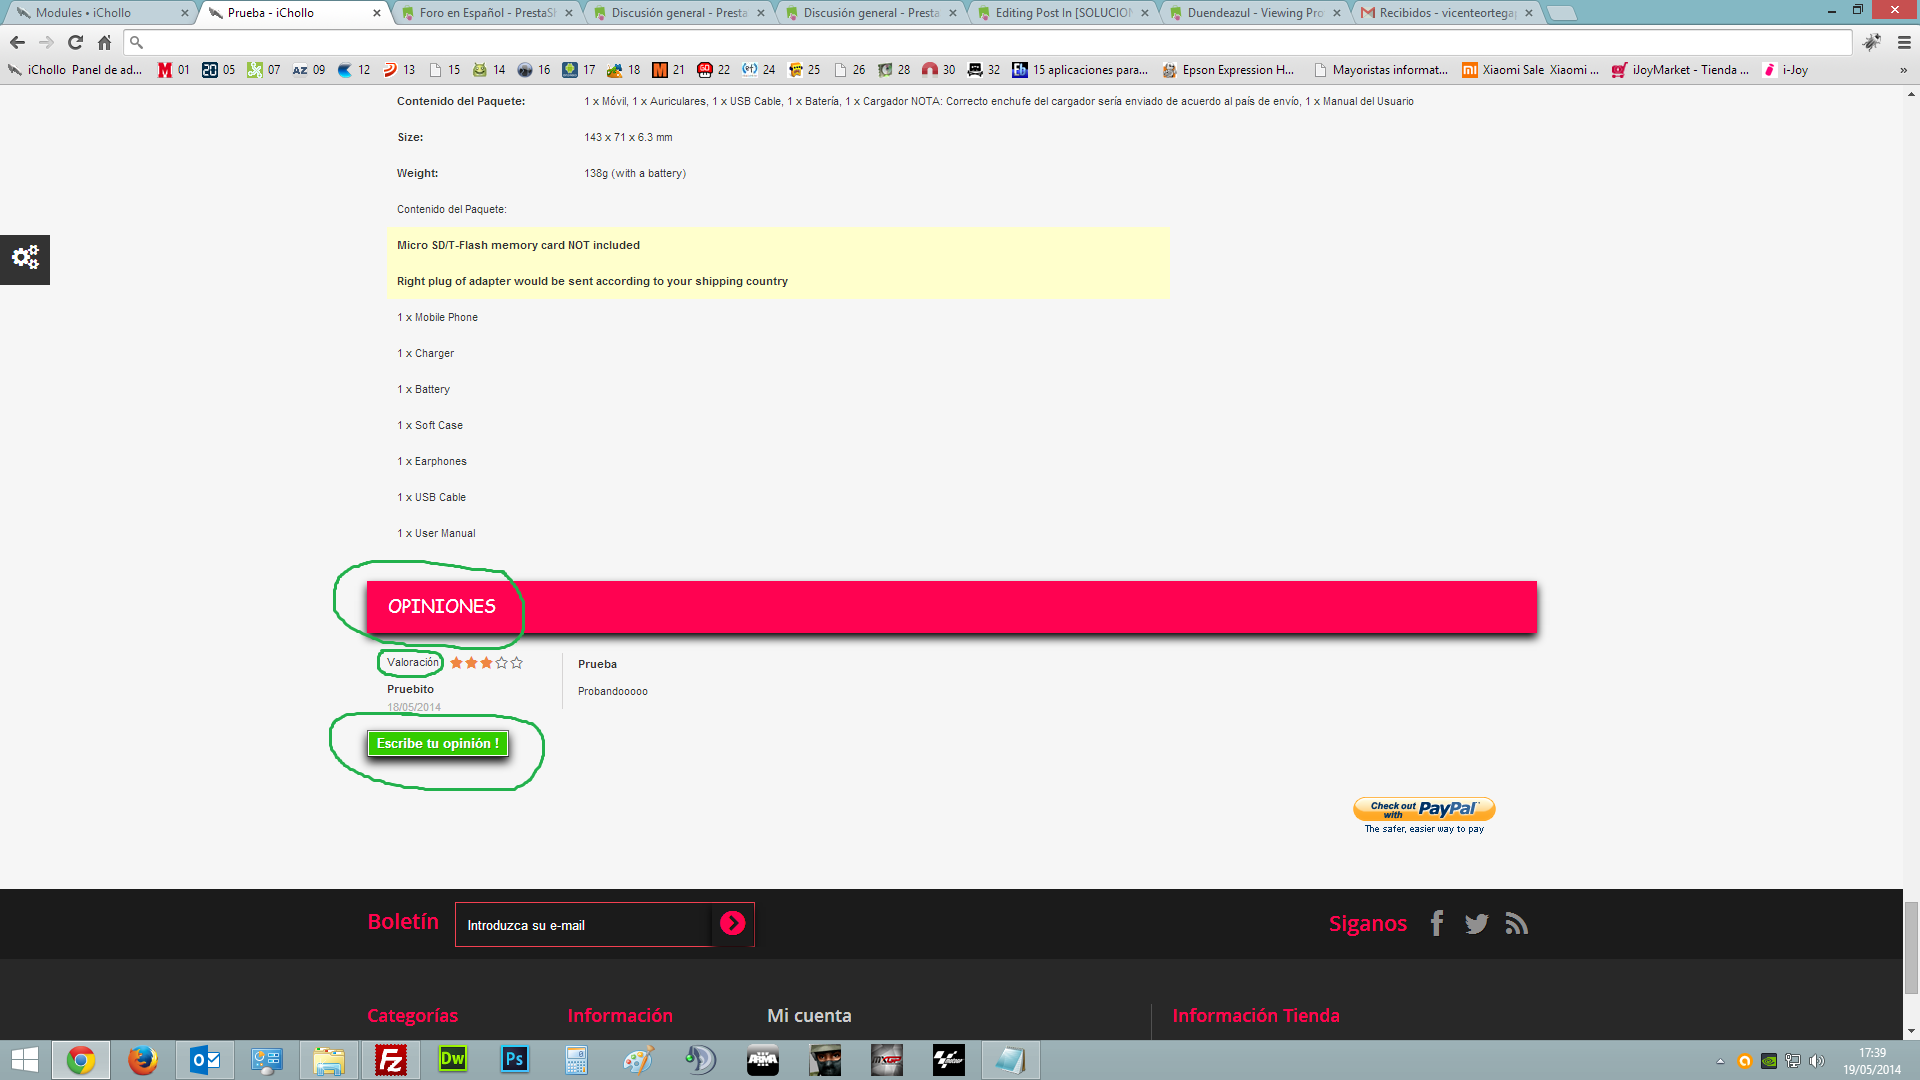Click the Escribe tu opinión button

[438, 743]
